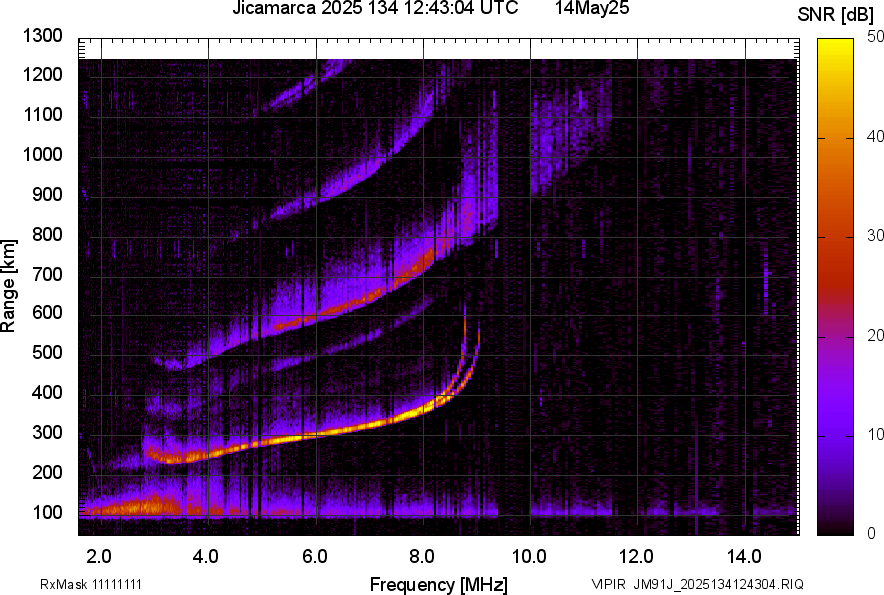The height and width of the screenshot is (595, 884).
Task: Click the 200 range tick label
Action: click(x=47, y=472)
